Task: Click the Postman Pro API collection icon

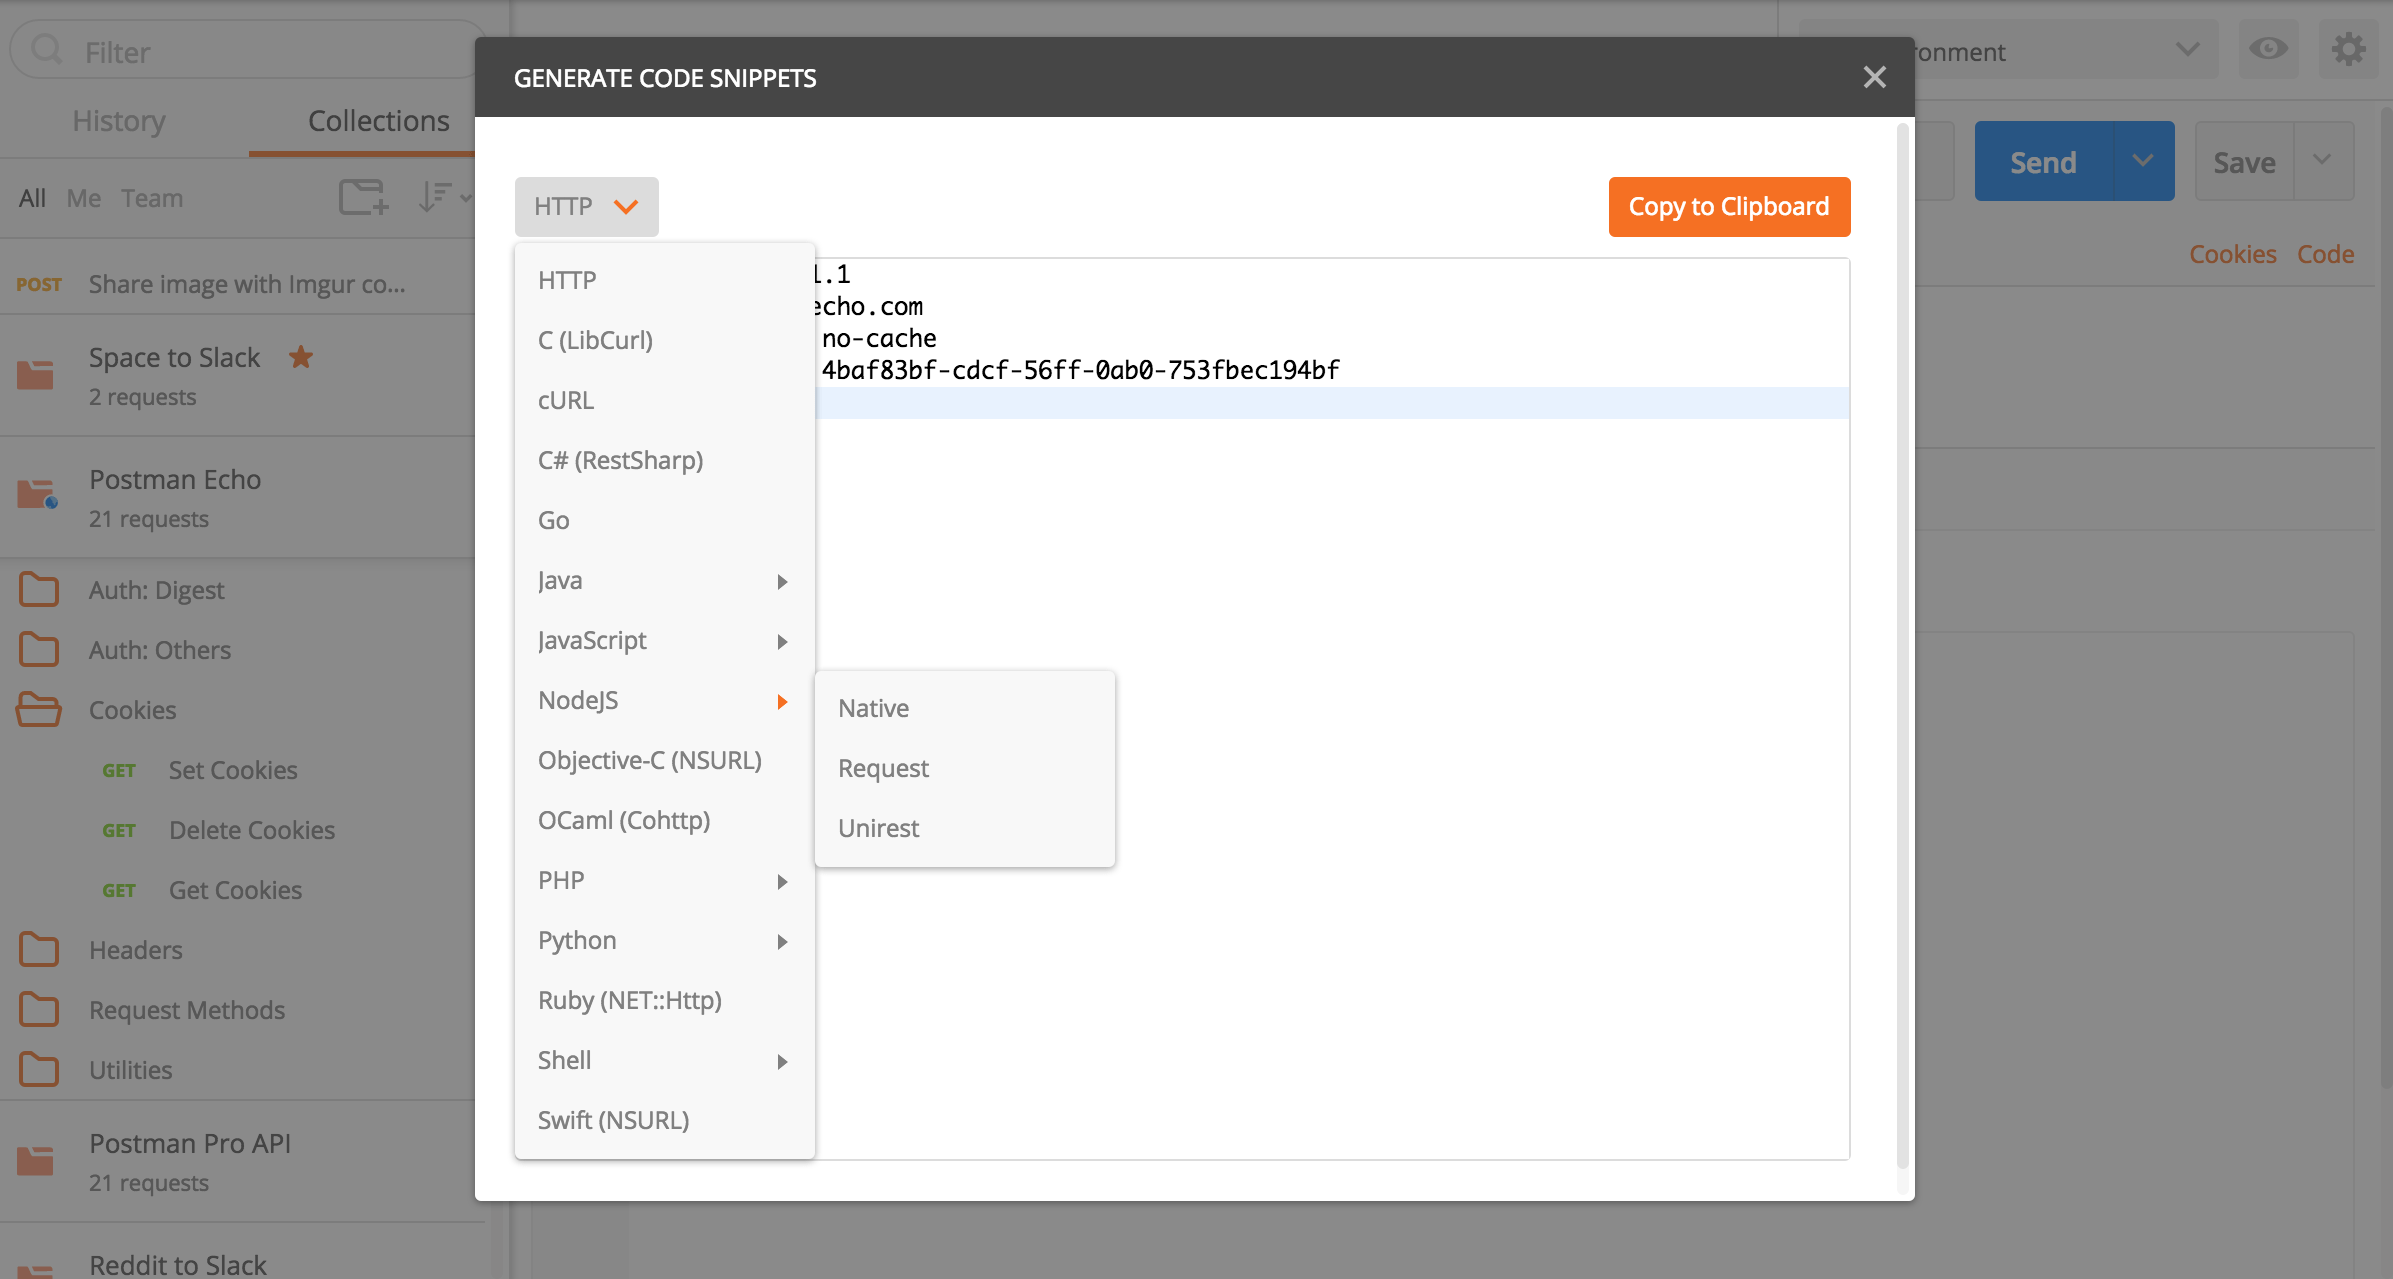Action: pyautogui.click(x=35, y=1160)
